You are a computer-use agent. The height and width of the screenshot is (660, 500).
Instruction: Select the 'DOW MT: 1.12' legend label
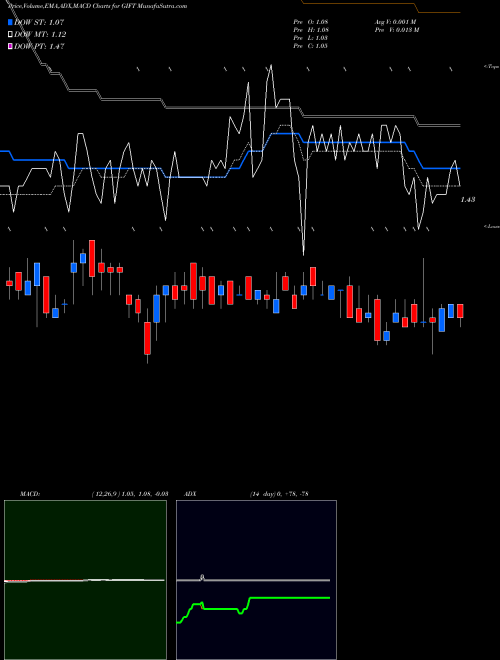40,35
